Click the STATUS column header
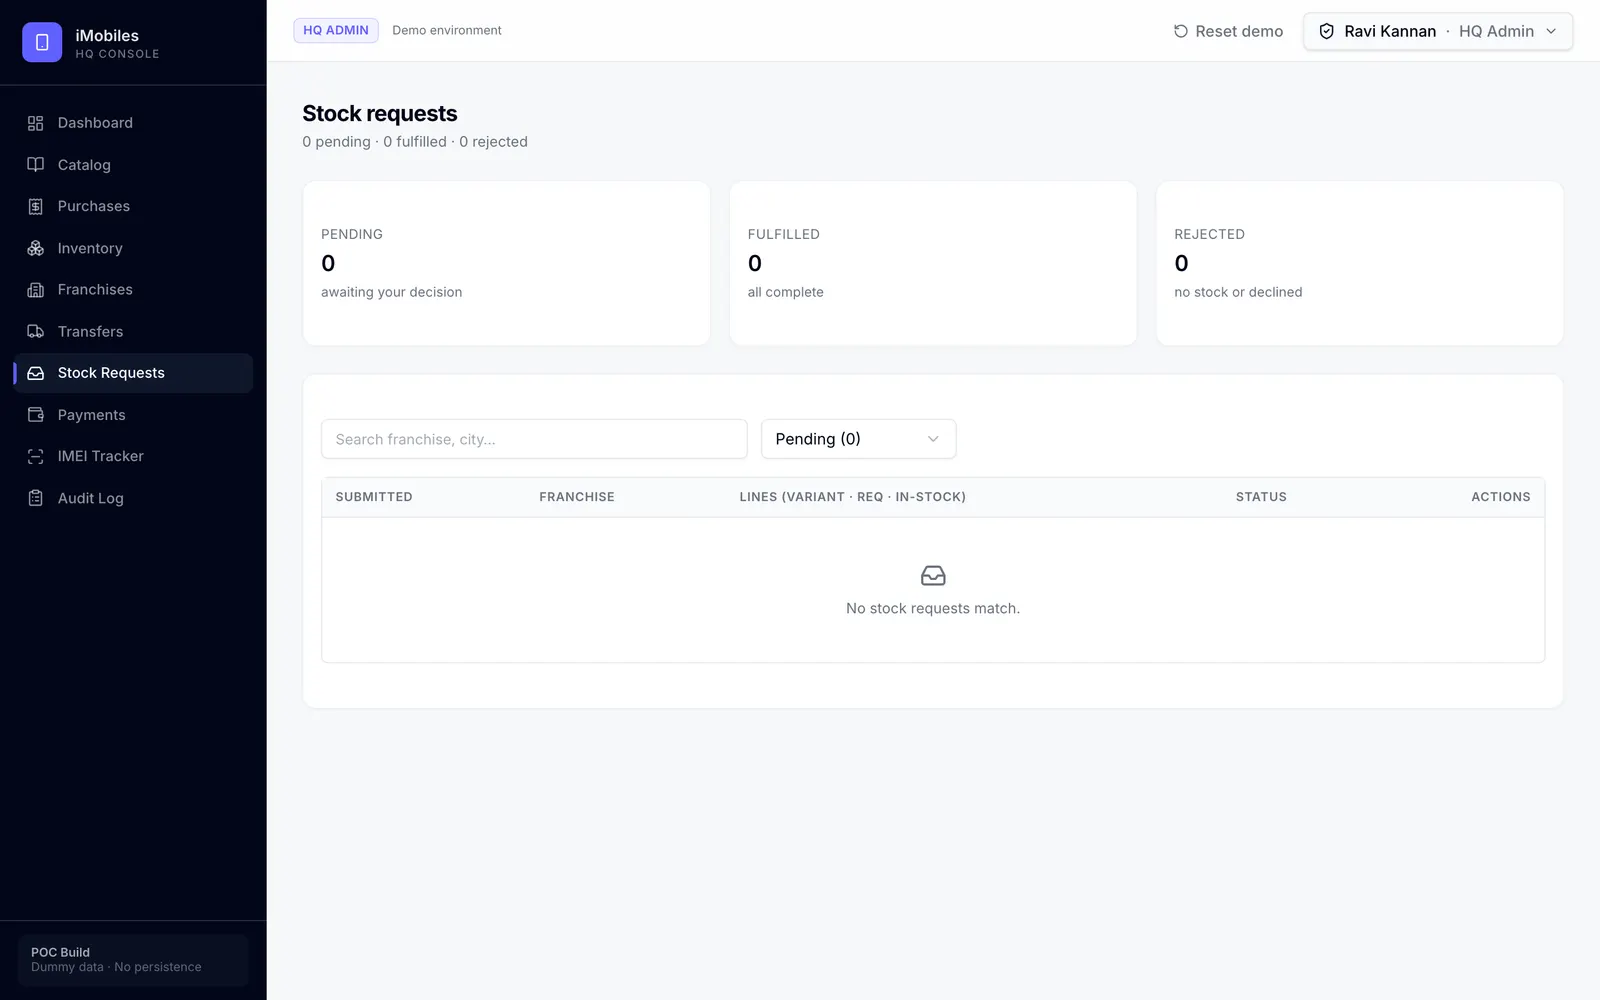Image resolution: width=1600 pixels, height=1000 pixels. tap(1261, 497)
